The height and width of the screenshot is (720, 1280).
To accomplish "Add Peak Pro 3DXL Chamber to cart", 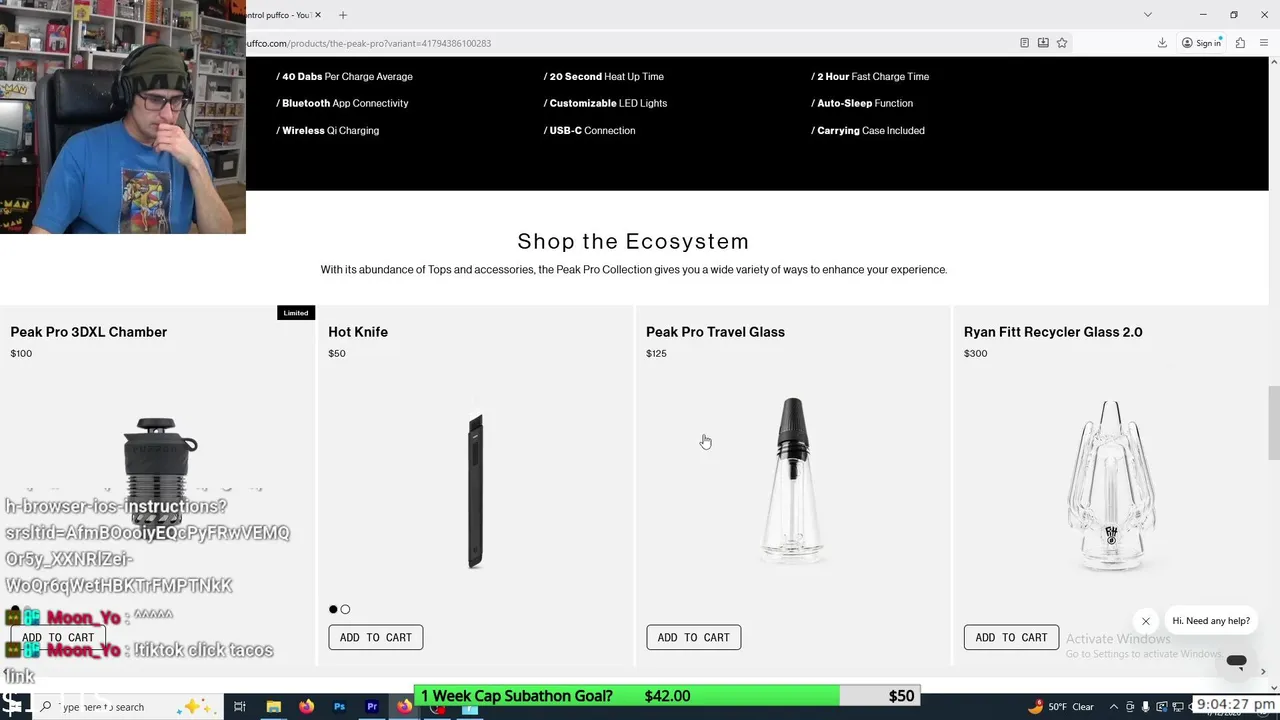I will point(58,637).
